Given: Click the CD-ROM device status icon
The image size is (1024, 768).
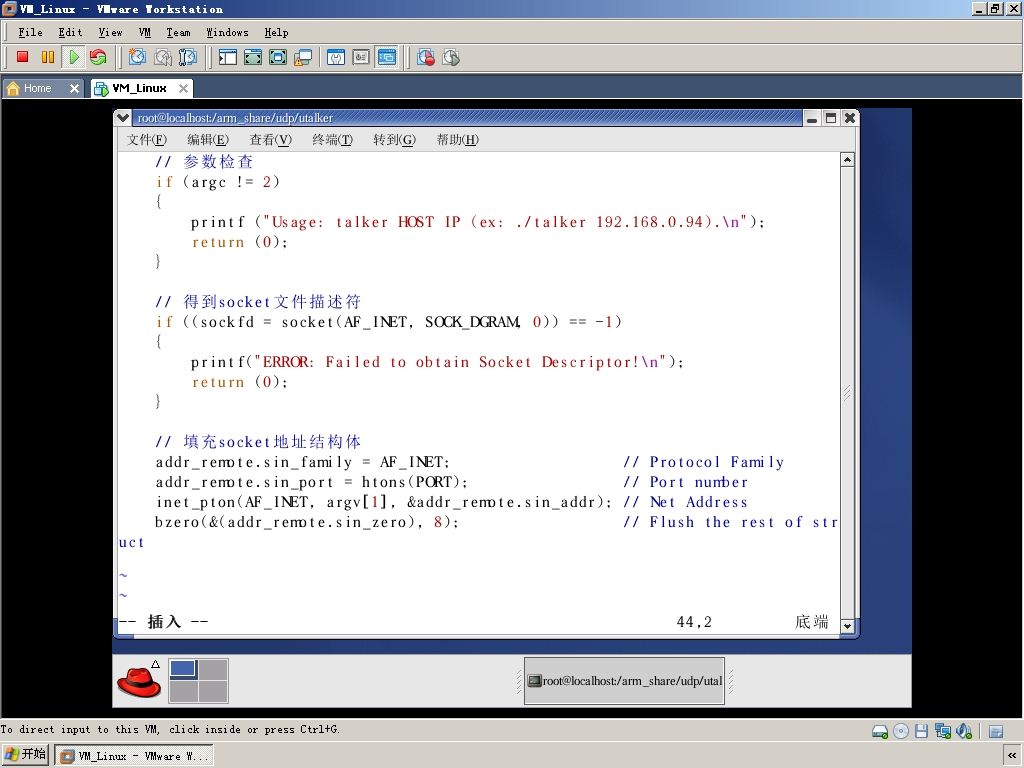Looking at the screenshot, I should click(x=901, y=731).
